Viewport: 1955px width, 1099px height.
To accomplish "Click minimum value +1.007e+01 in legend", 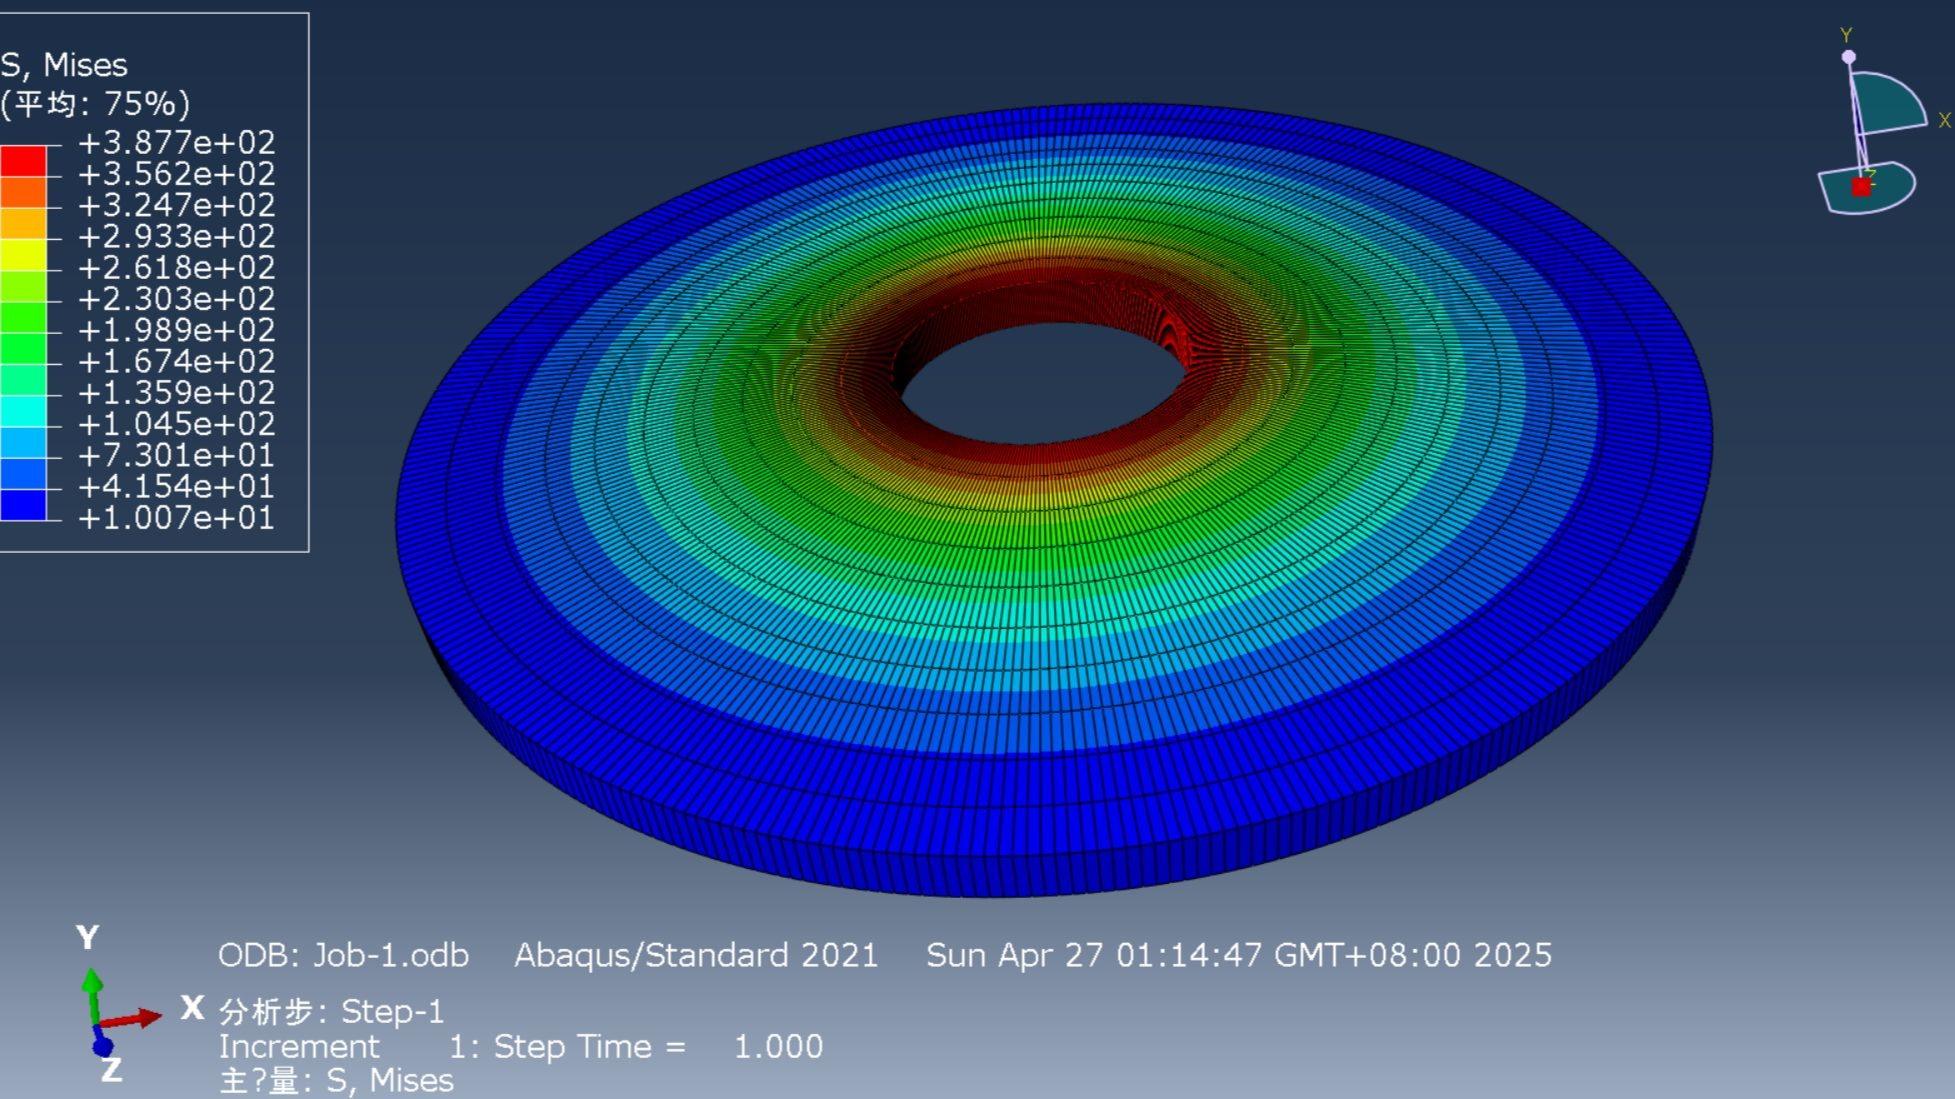I will coord(176,518).
